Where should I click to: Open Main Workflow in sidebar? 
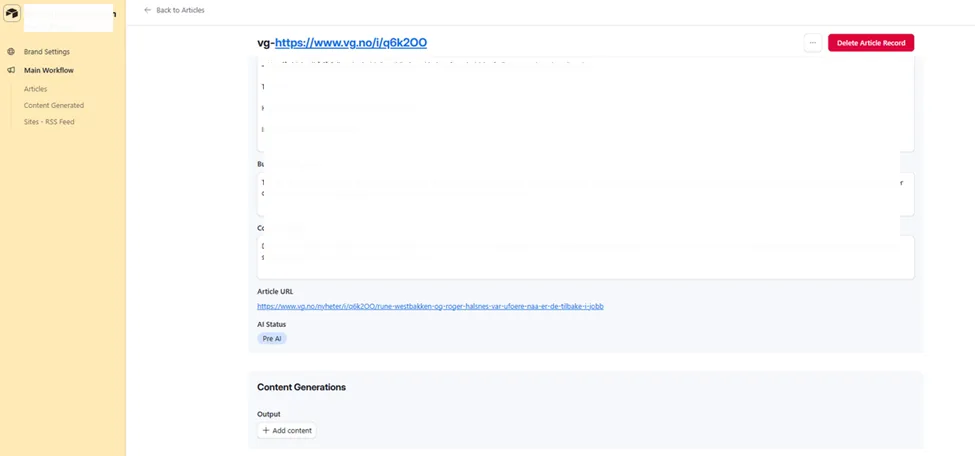(x=49, y=70)
